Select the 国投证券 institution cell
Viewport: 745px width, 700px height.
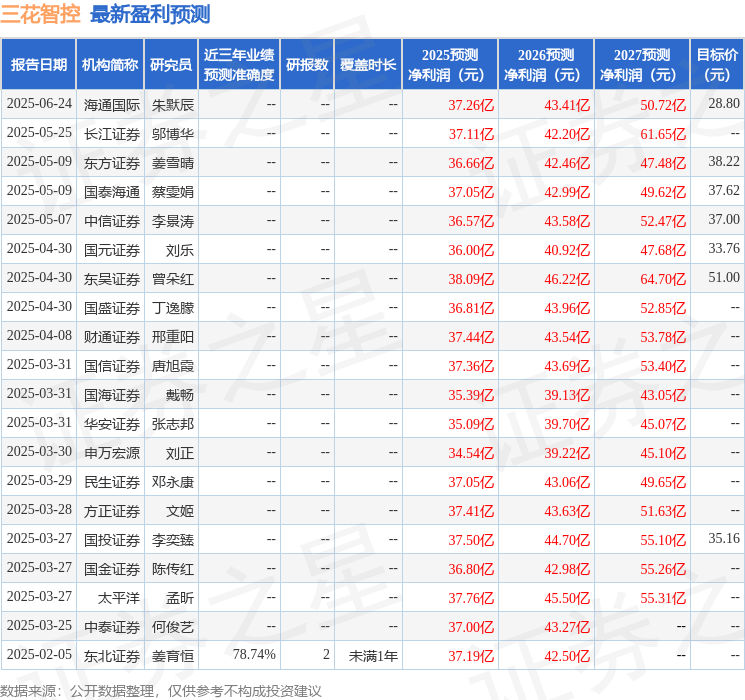[x=112, y=540]
